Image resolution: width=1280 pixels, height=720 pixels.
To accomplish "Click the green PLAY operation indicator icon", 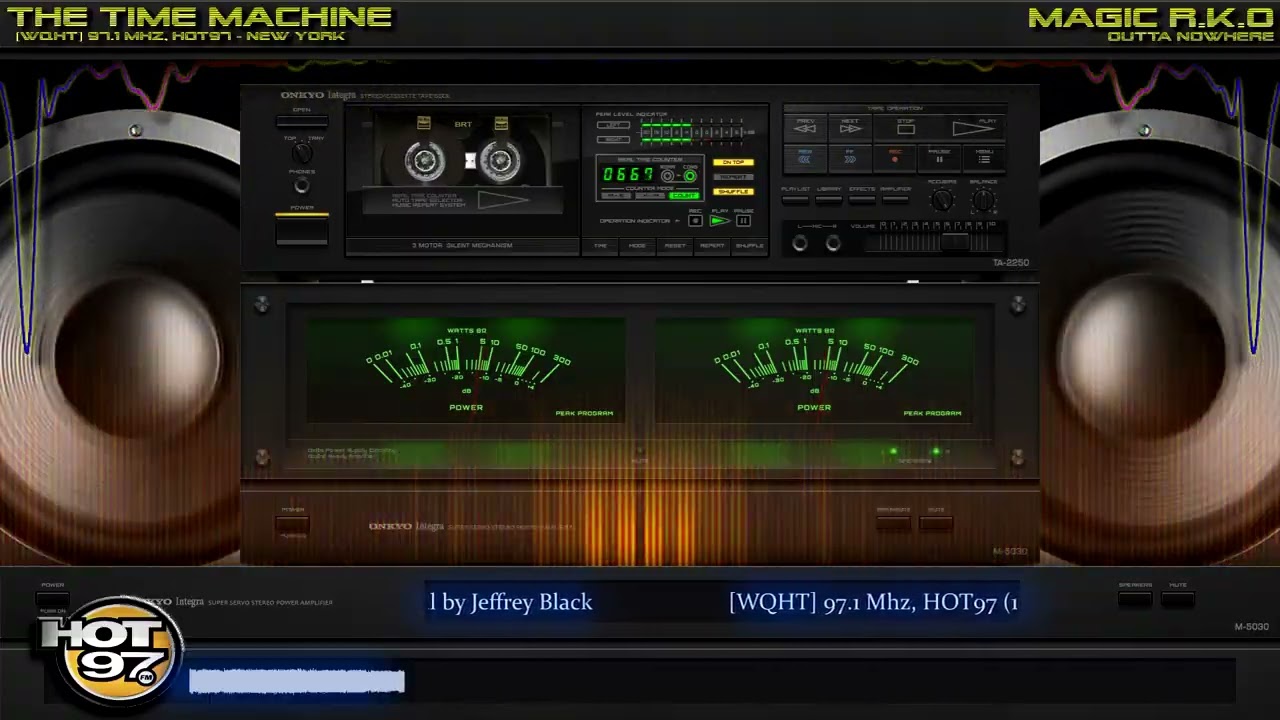I will tap(719, 221).
